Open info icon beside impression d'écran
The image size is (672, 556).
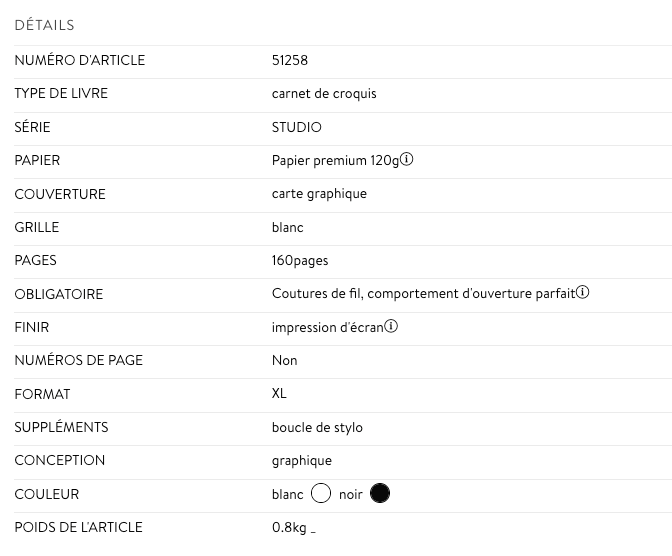[x=391, y=326]
